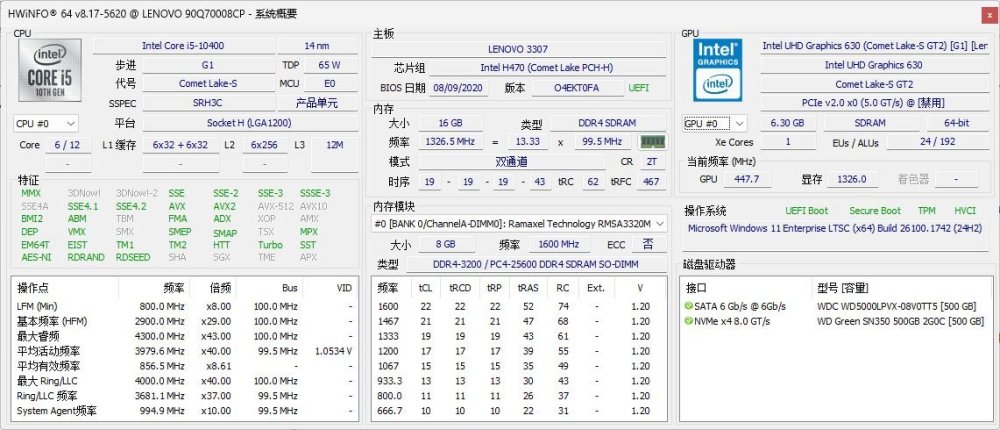Click the Intel Core i5 10th Gen logo
This screenshot has height=430, width=1000.
click(50, 70)
